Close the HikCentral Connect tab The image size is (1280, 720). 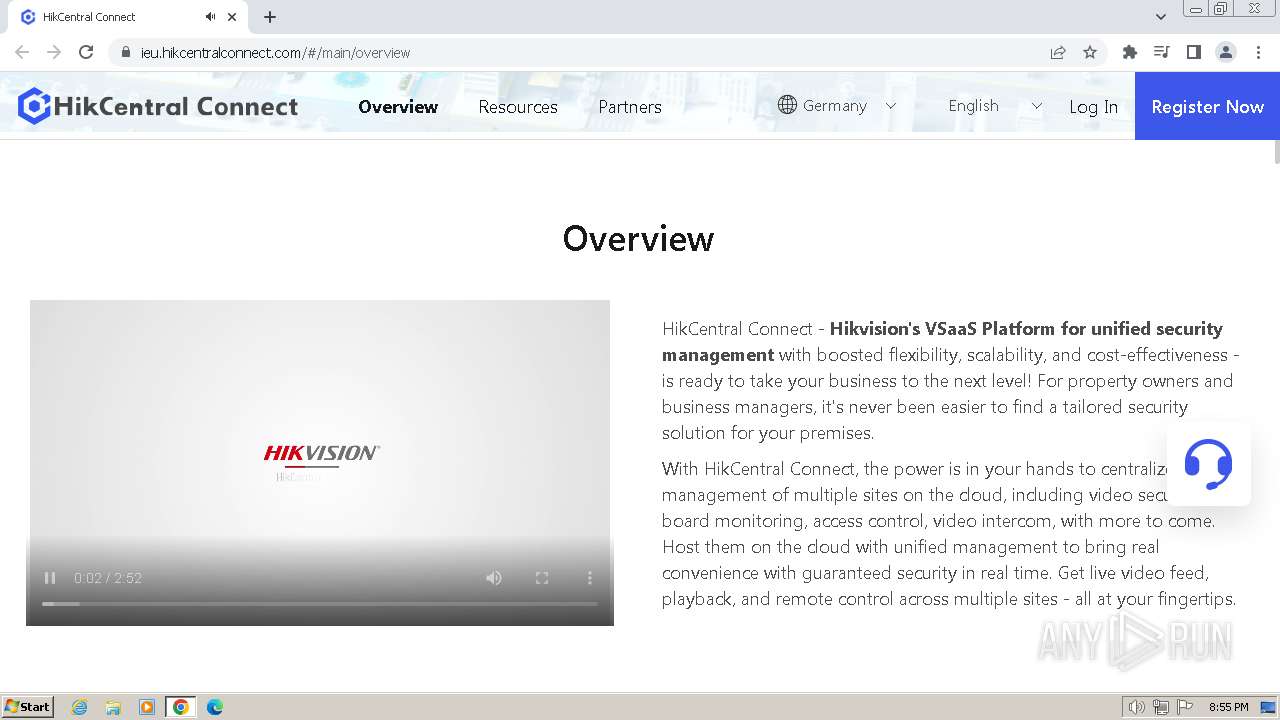tap(232, 17)
